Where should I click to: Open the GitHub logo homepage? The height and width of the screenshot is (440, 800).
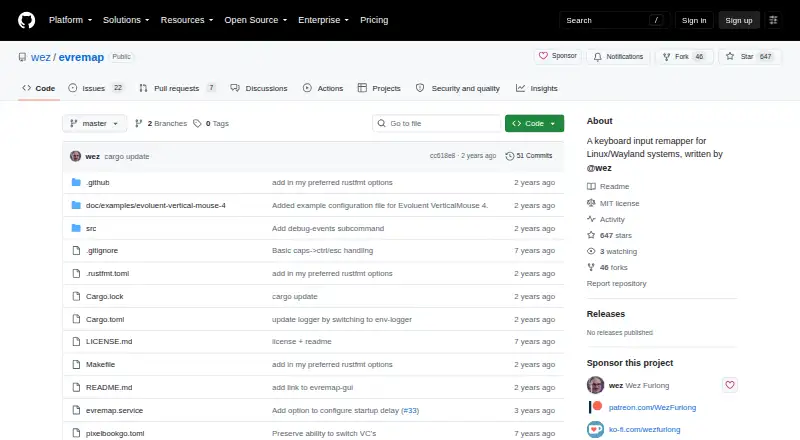click(x=27, y=20)
